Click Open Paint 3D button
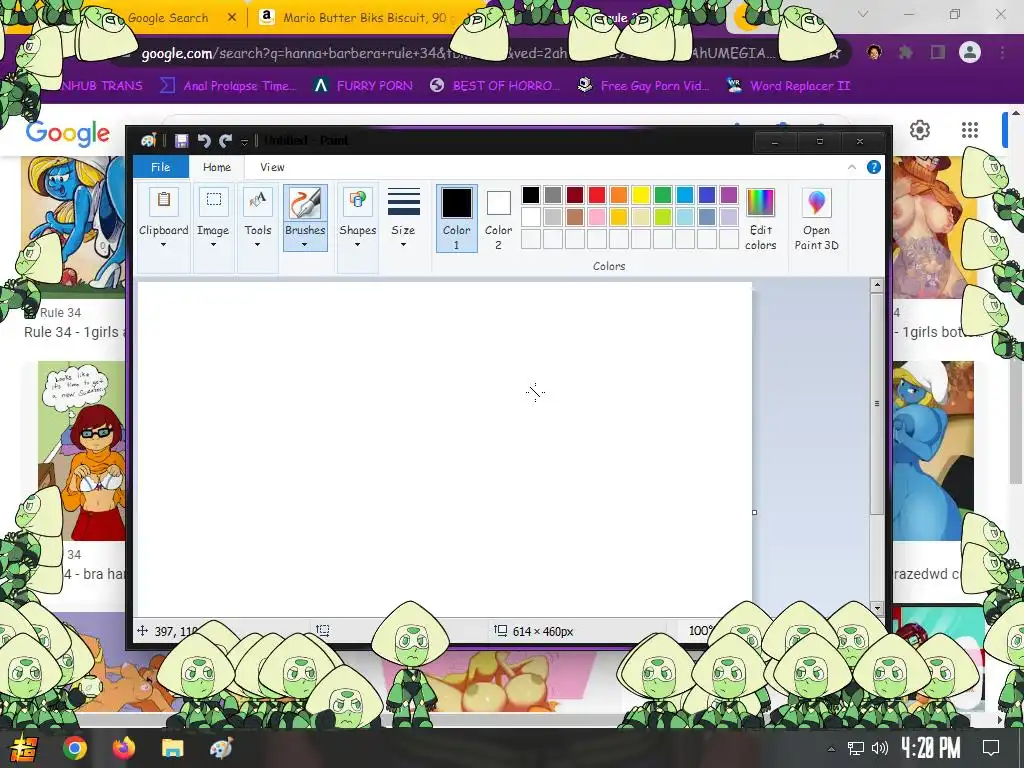The height and width of the screenshot is (768, 1024). point(816,219)
